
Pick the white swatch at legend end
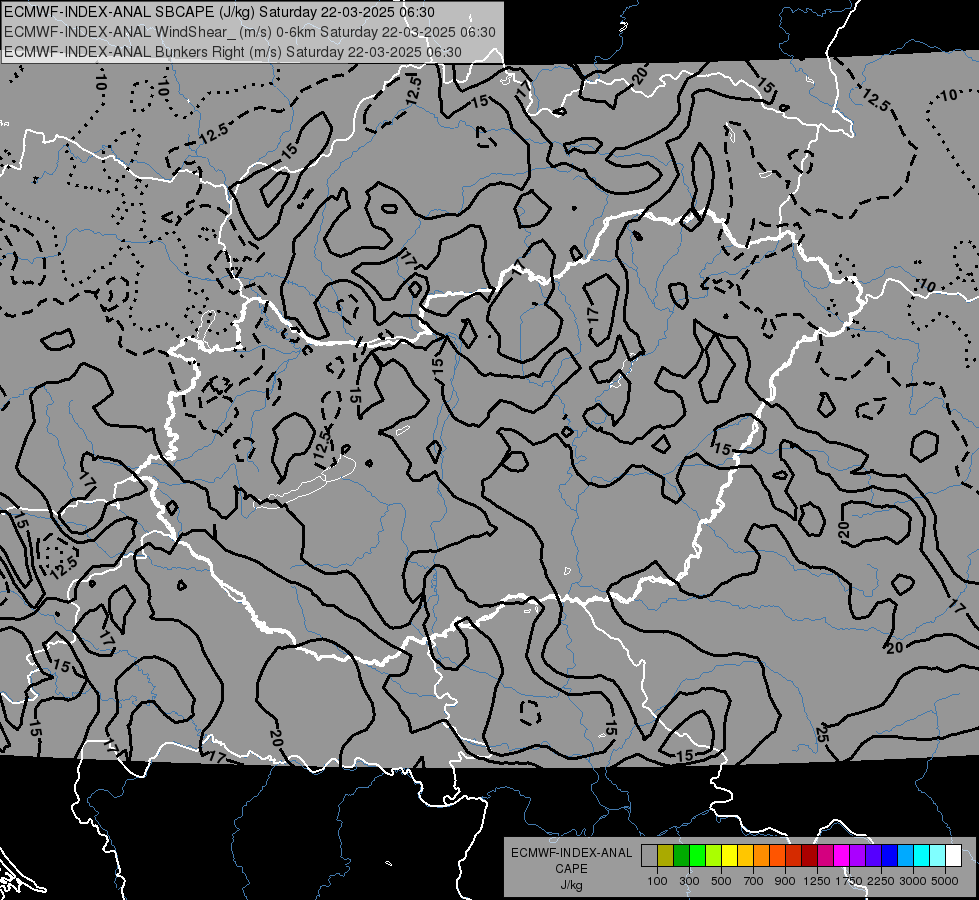(955, 856)
